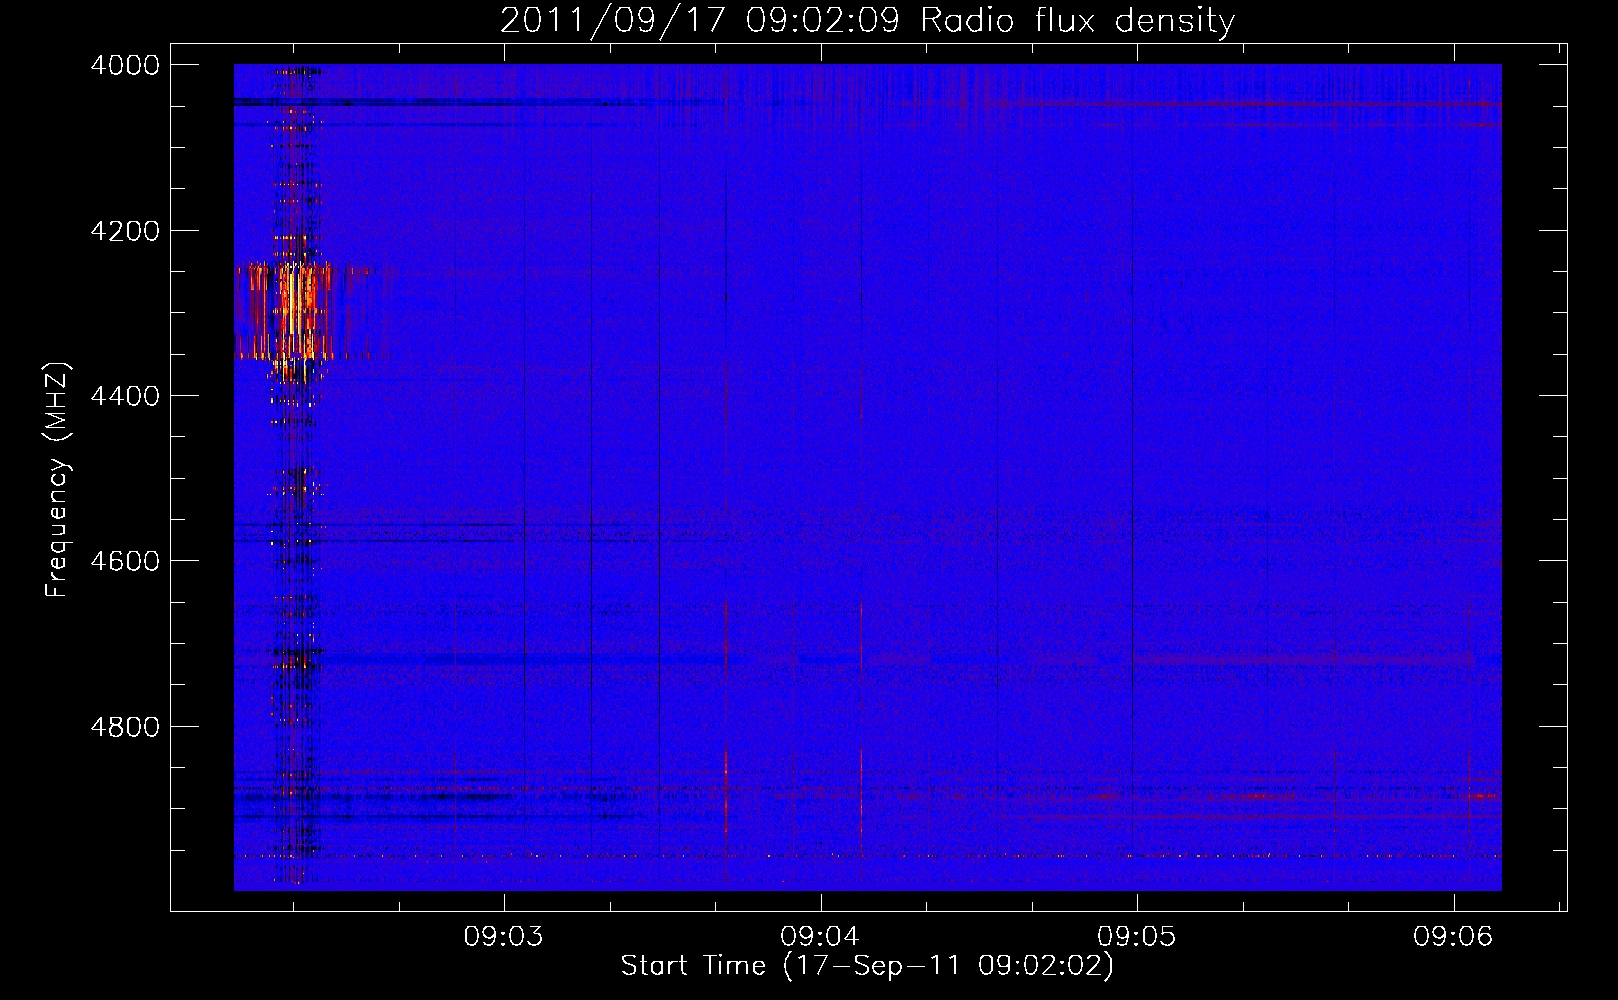Click the 4000 frequency axis label

click(x=125, y=65)
